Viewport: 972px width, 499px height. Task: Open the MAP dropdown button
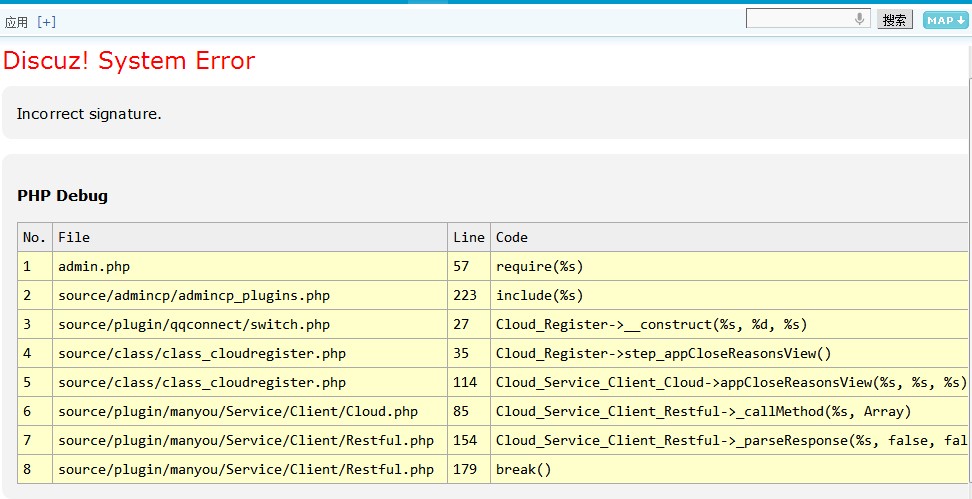pyautogui.click(x=945, y=20)
